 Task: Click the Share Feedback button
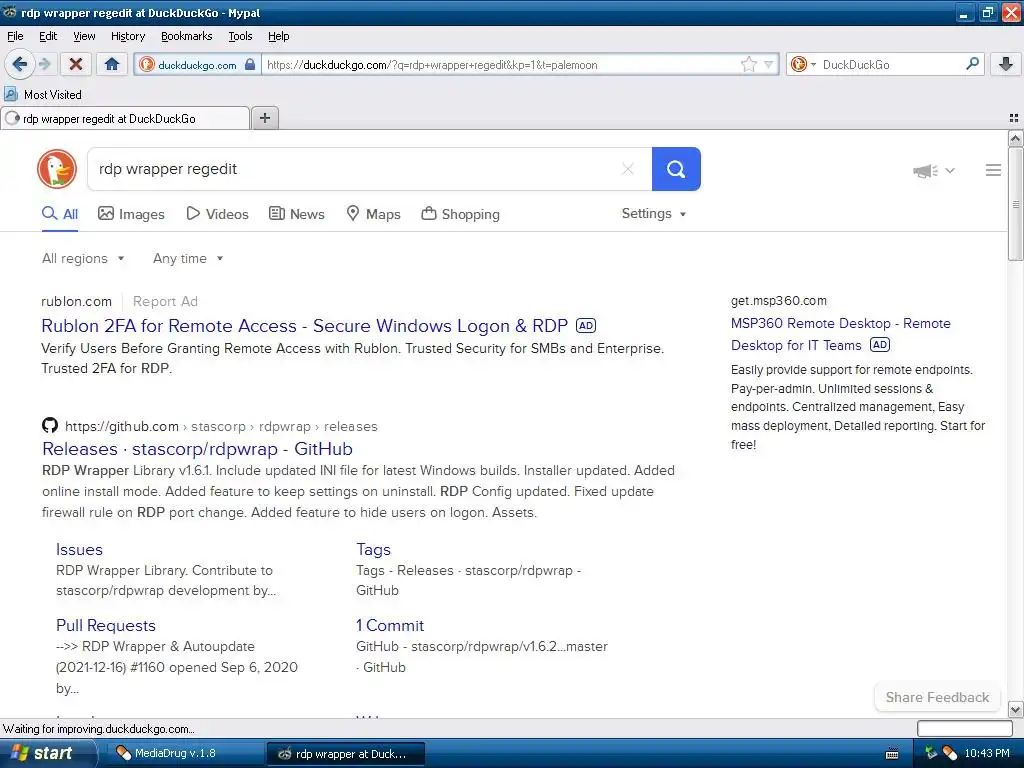click(937, 697)
